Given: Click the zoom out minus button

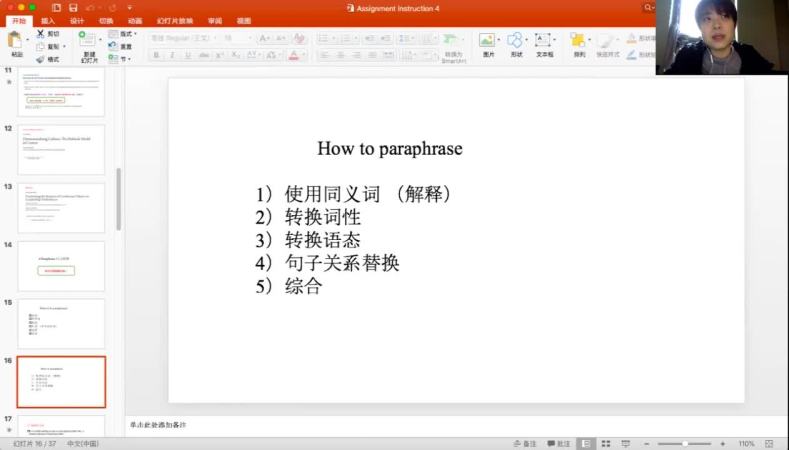Looking at the screenshot, I should click(647, 443).
